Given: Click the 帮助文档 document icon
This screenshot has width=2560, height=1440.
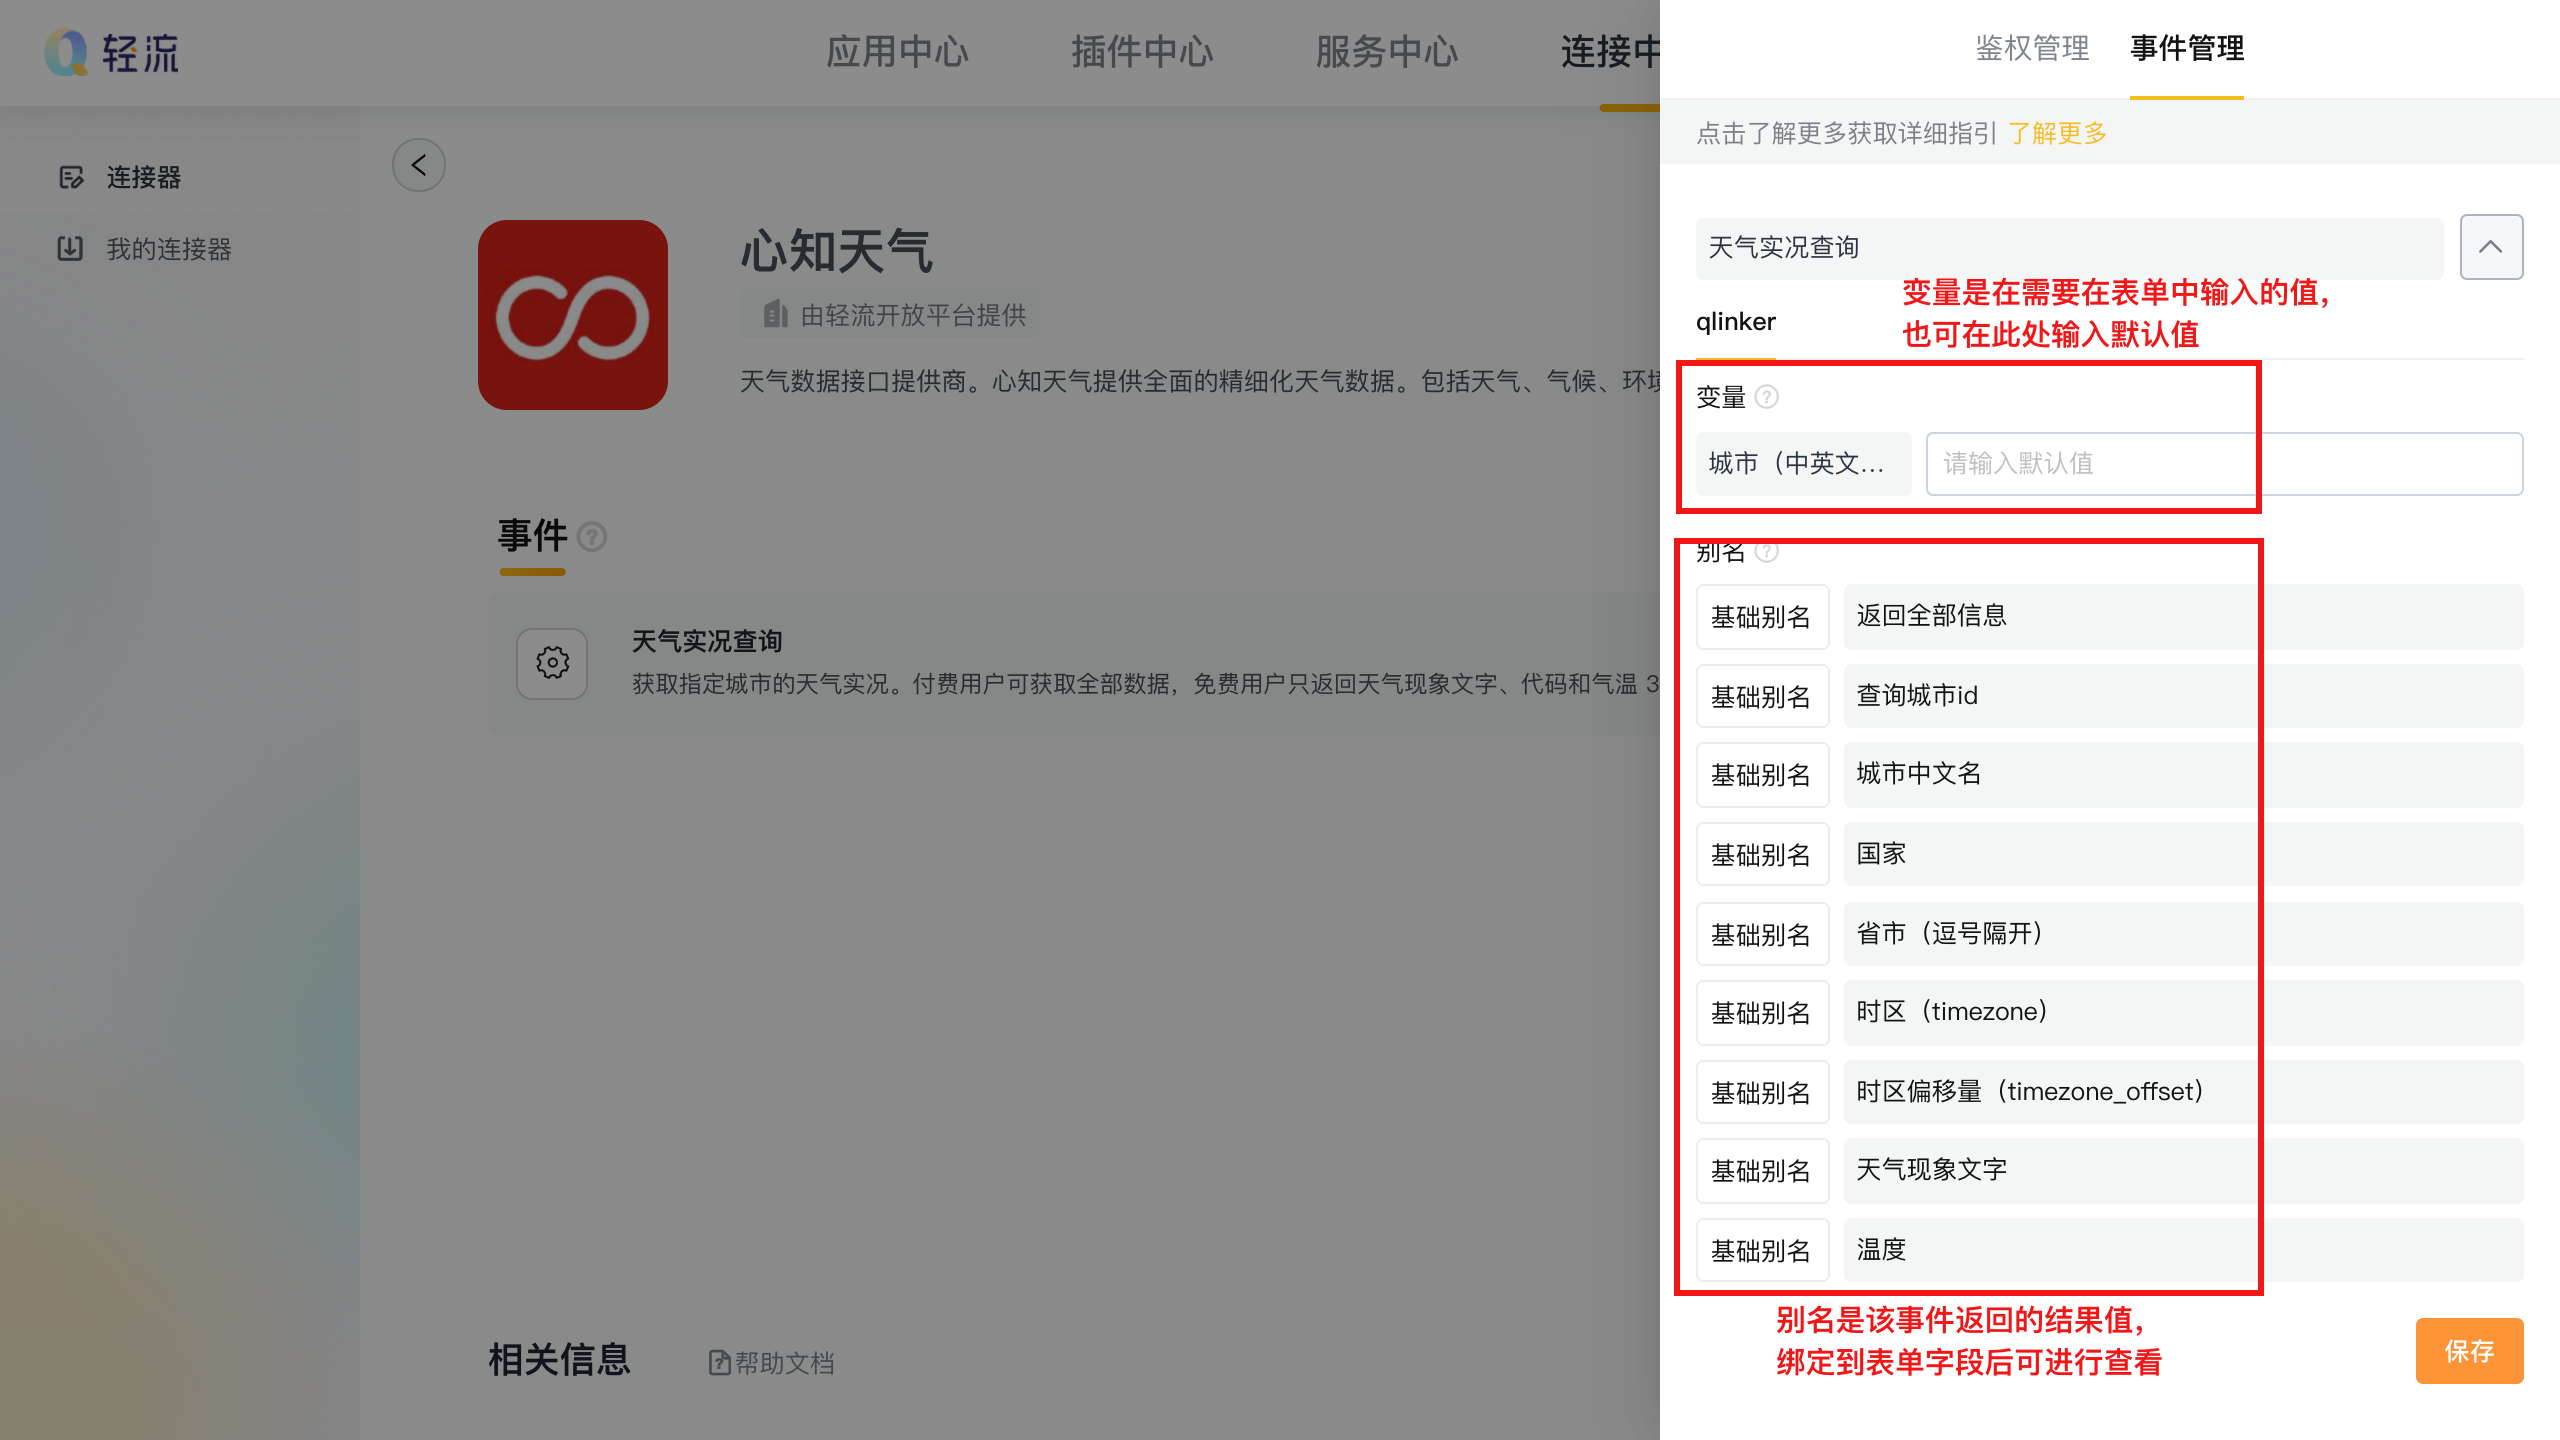Looking at the screenshot, I should (x=719, y=1362).
